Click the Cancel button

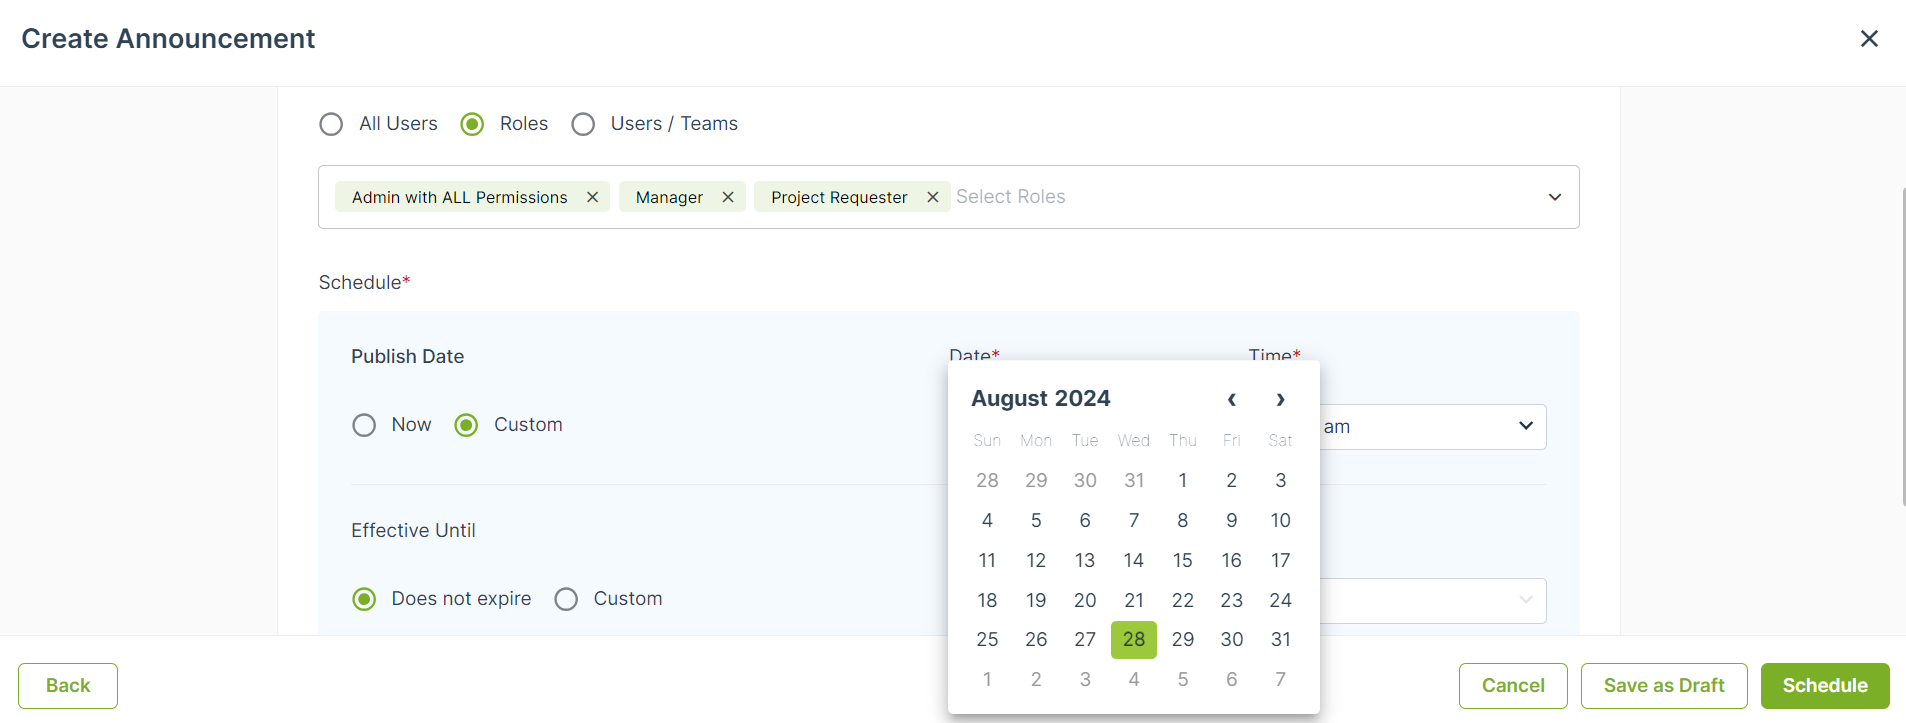click(1513, 686)
